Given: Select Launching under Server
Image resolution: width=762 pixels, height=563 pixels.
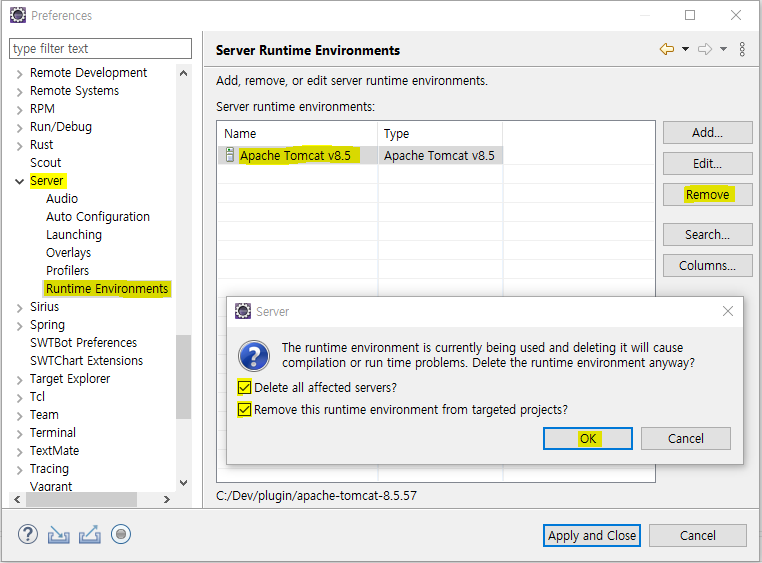Looking at the screenshot, I should pyautogui.click(x=74, y=235).
